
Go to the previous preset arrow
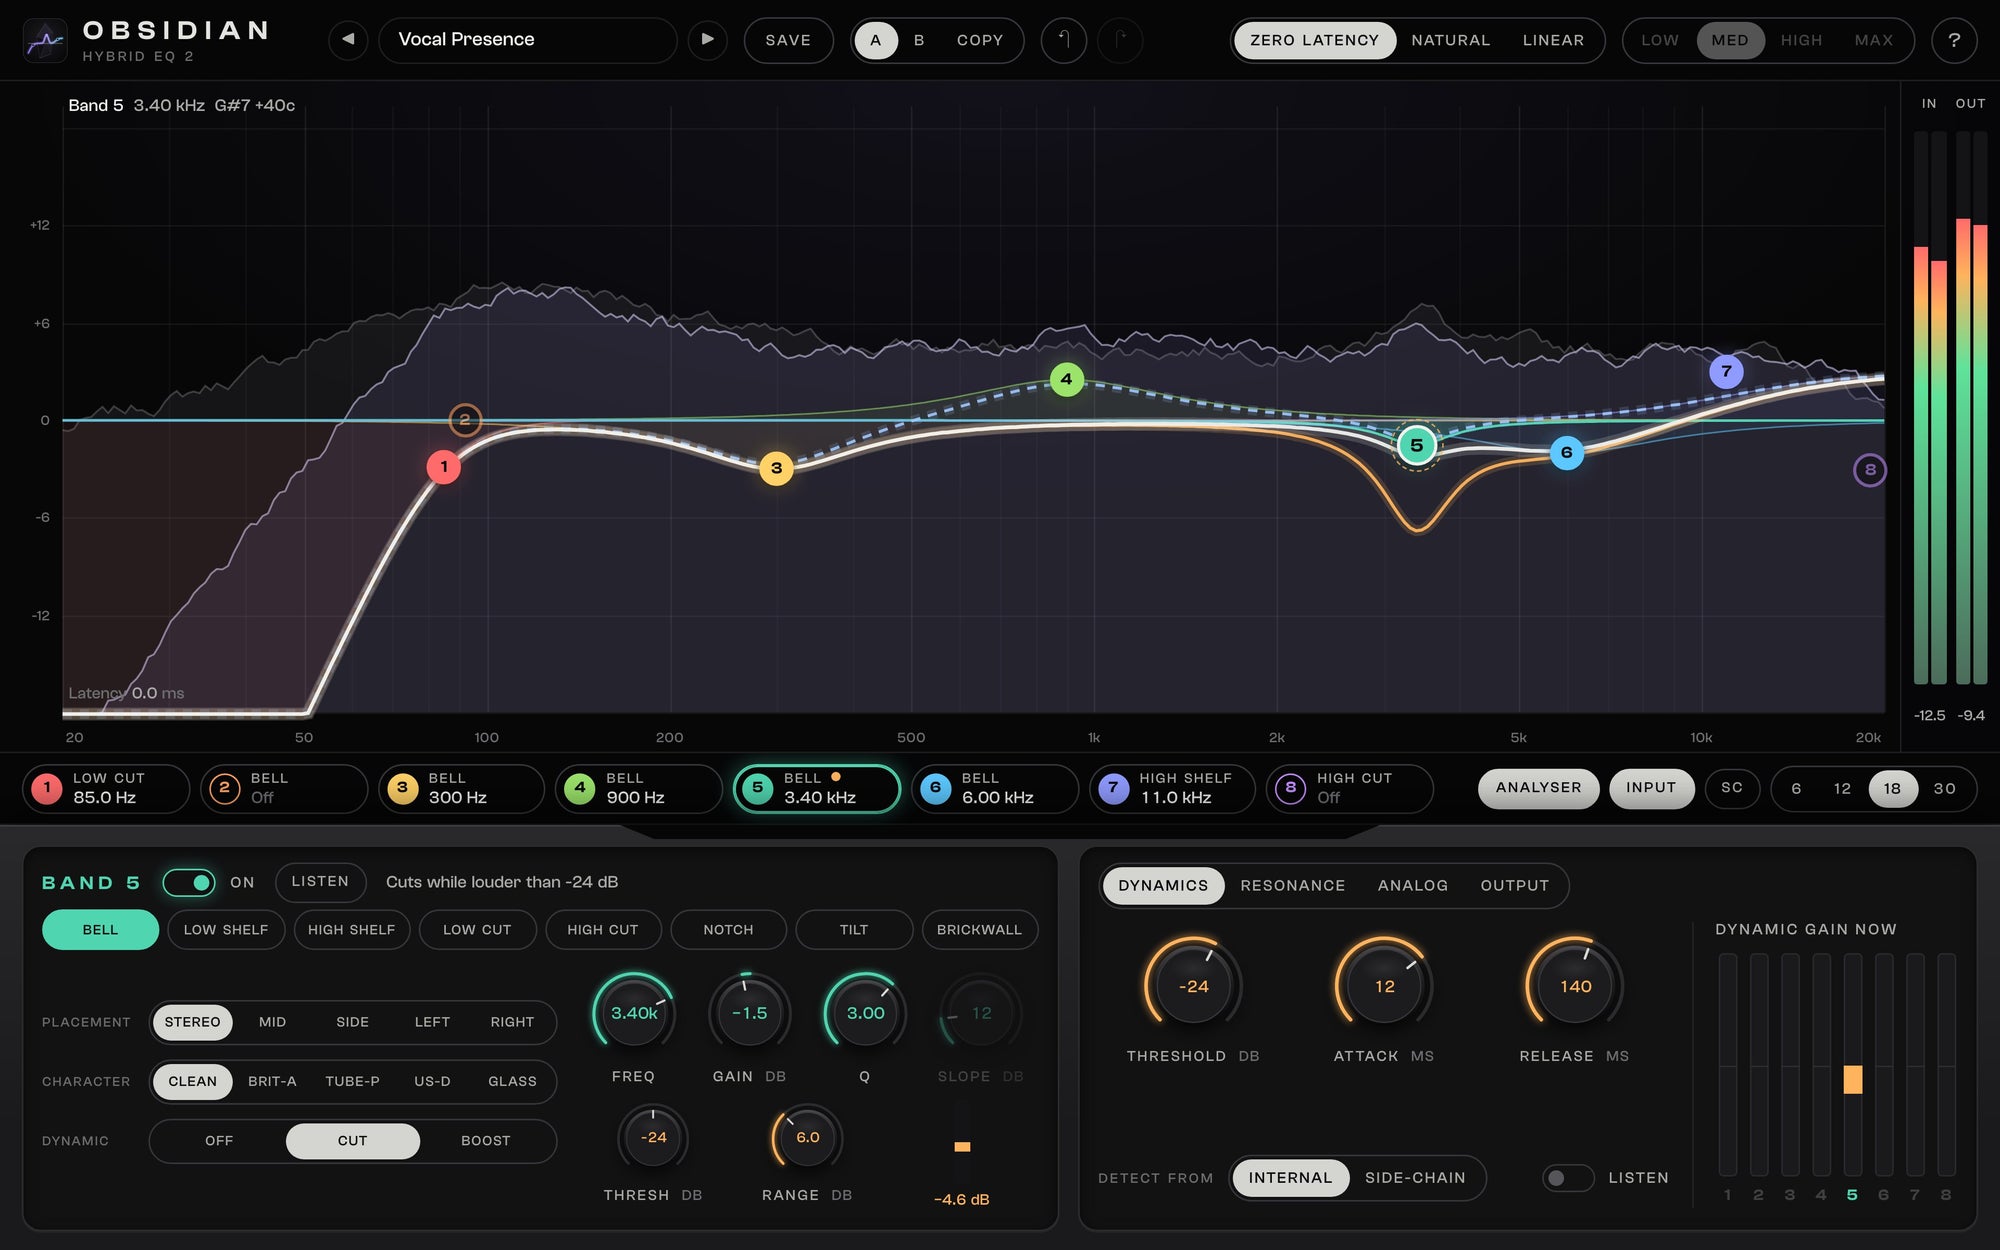348,40
